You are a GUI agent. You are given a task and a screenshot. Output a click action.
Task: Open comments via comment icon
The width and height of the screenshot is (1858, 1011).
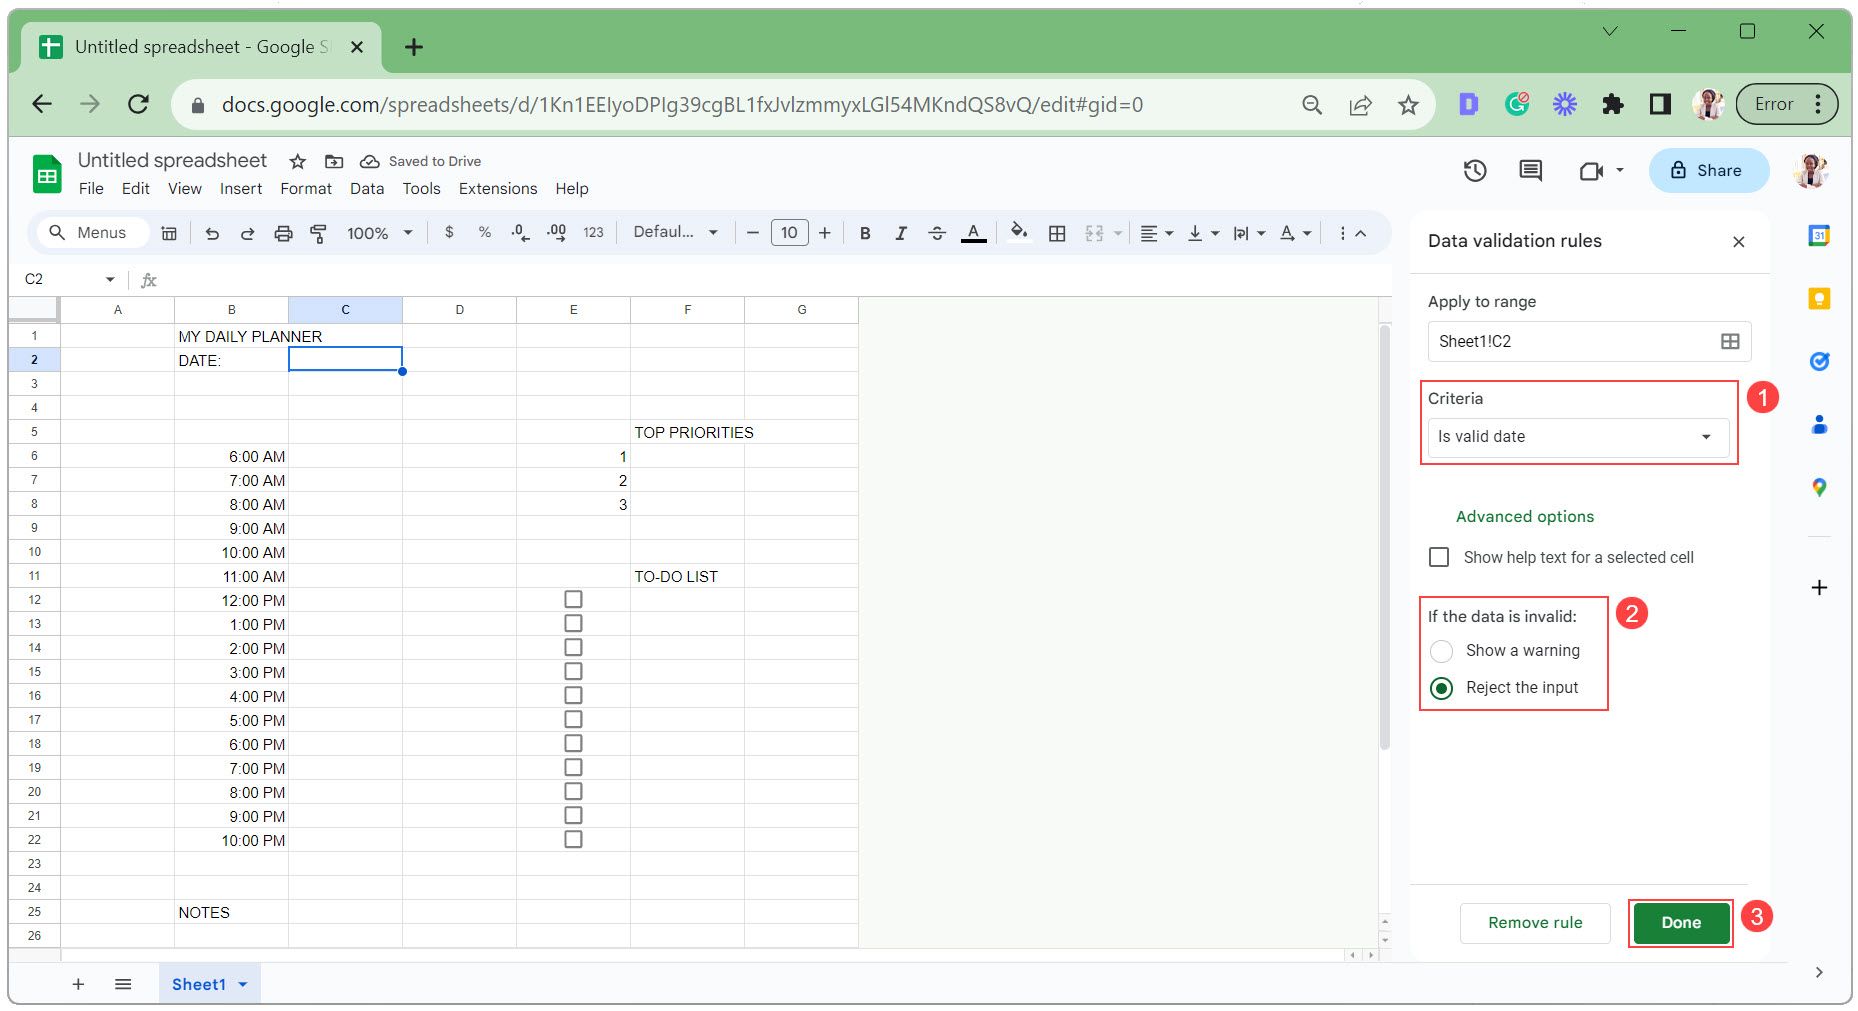click(1530, 170)
